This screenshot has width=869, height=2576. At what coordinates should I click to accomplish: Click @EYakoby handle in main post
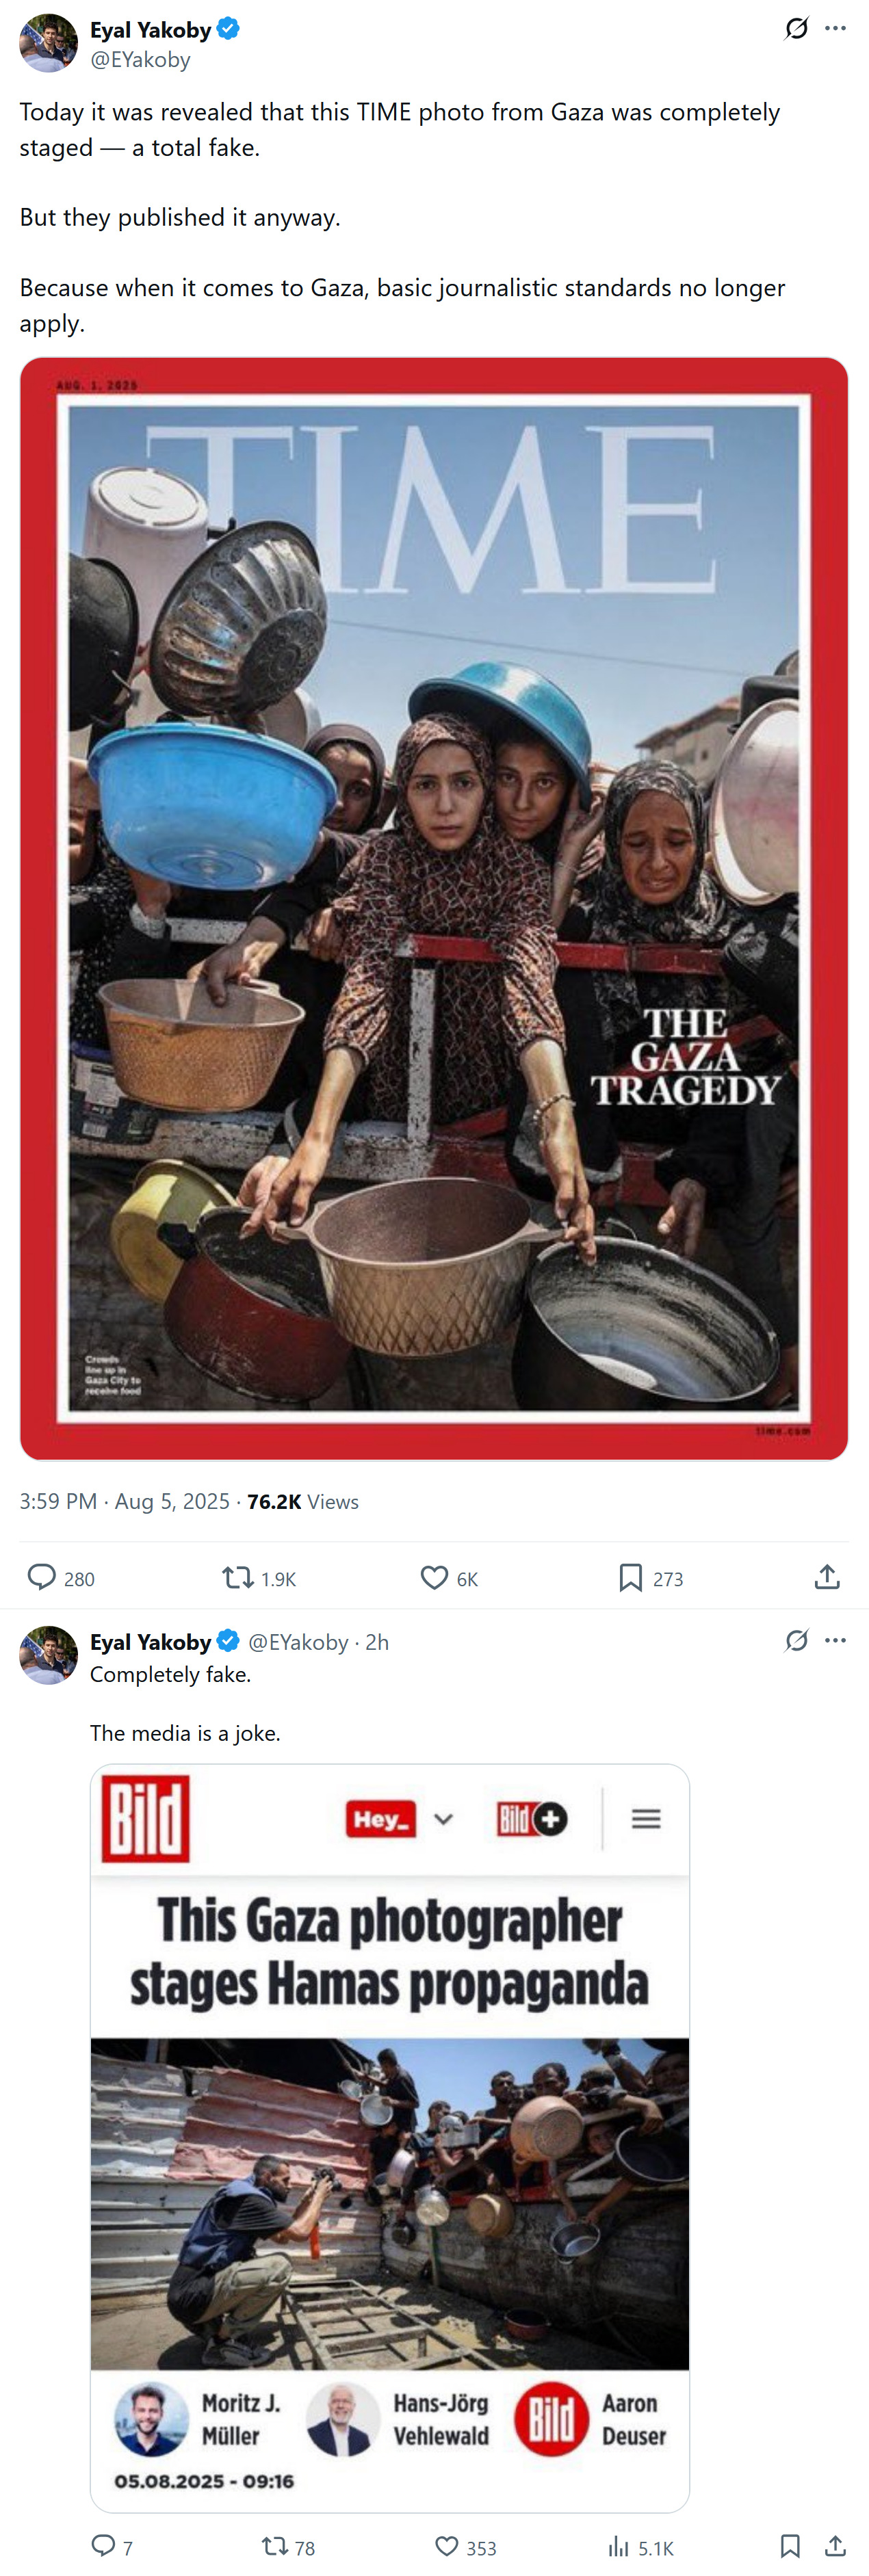point(140,60)
